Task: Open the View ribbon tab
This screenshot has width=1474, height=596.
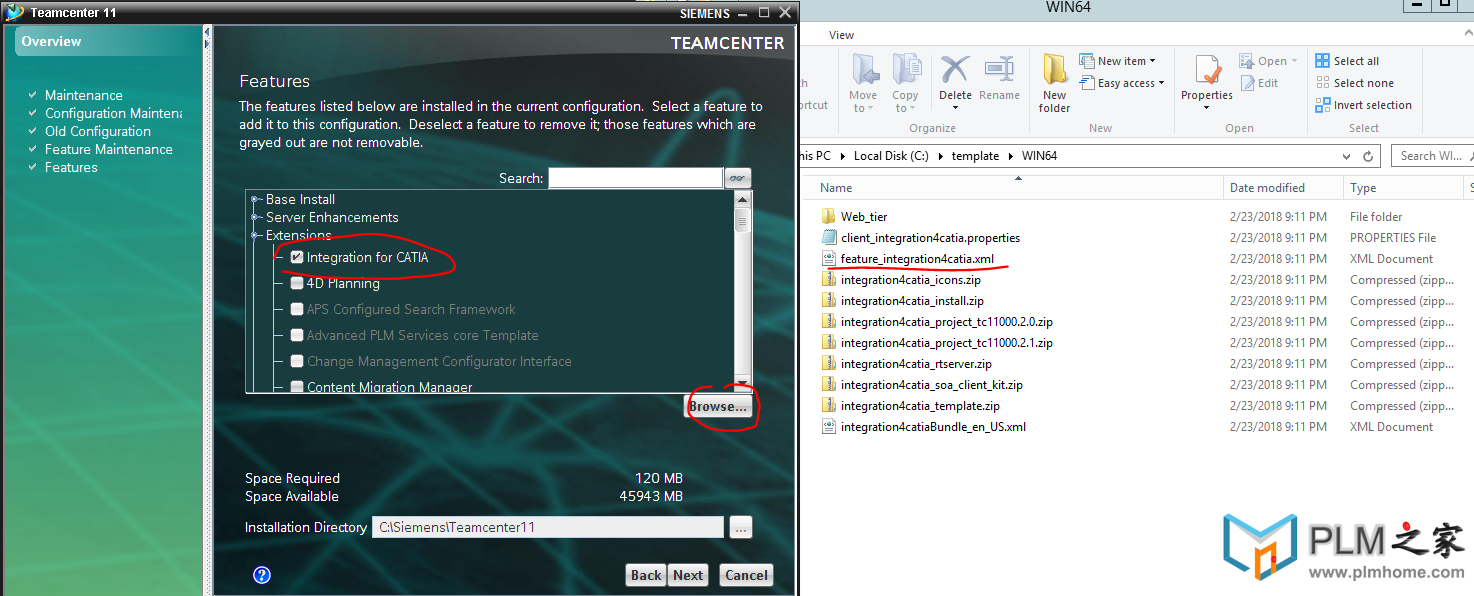Action: click(x=842, y=35)
